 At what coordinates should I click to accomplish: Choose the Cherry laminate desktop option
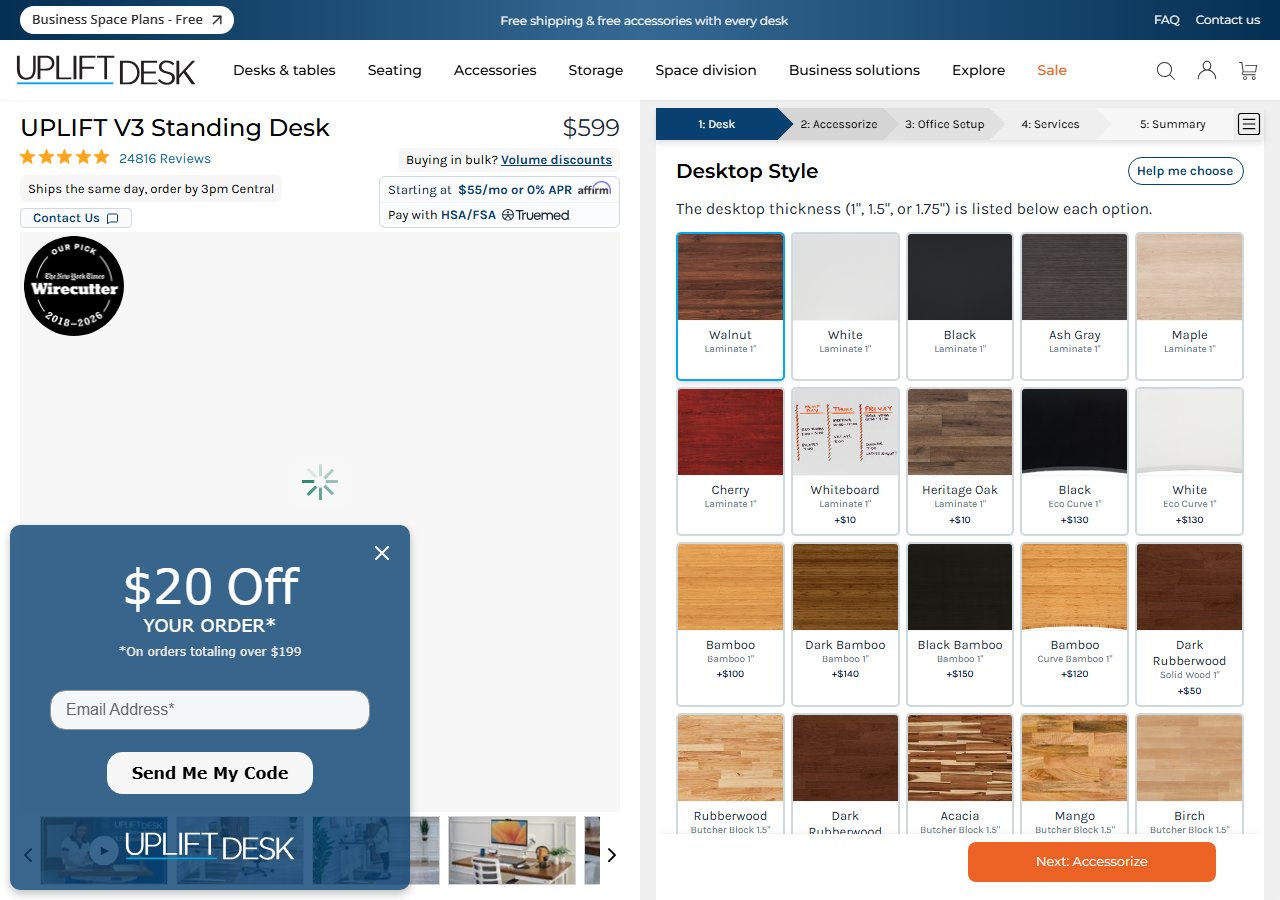pos(730,460)
